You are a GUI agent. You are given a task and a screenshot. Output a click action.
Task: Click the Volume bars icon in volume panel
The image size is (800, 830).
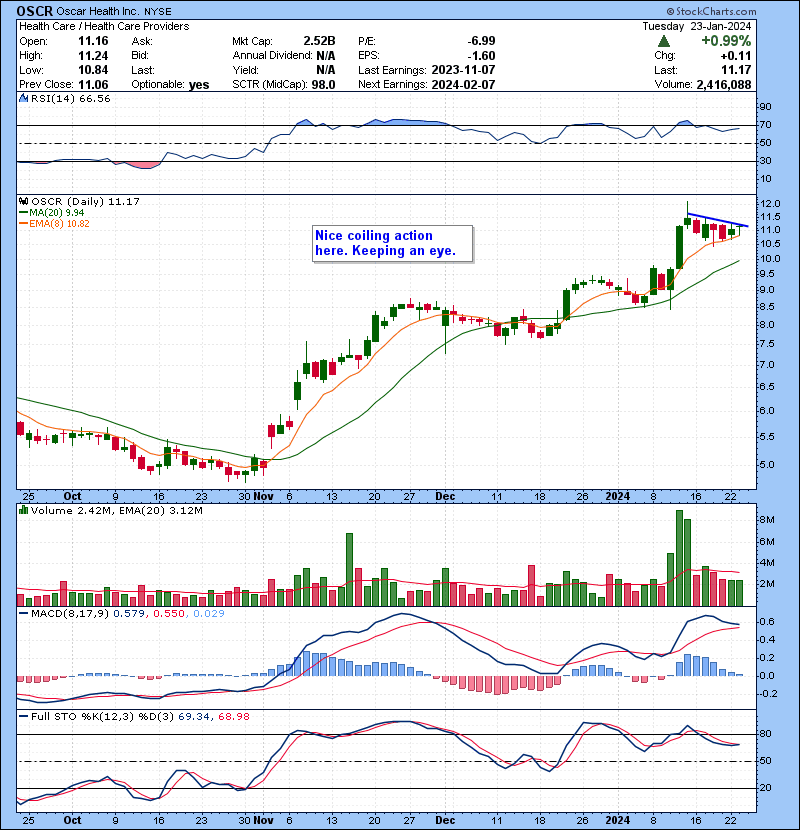(x=24, y=510)
